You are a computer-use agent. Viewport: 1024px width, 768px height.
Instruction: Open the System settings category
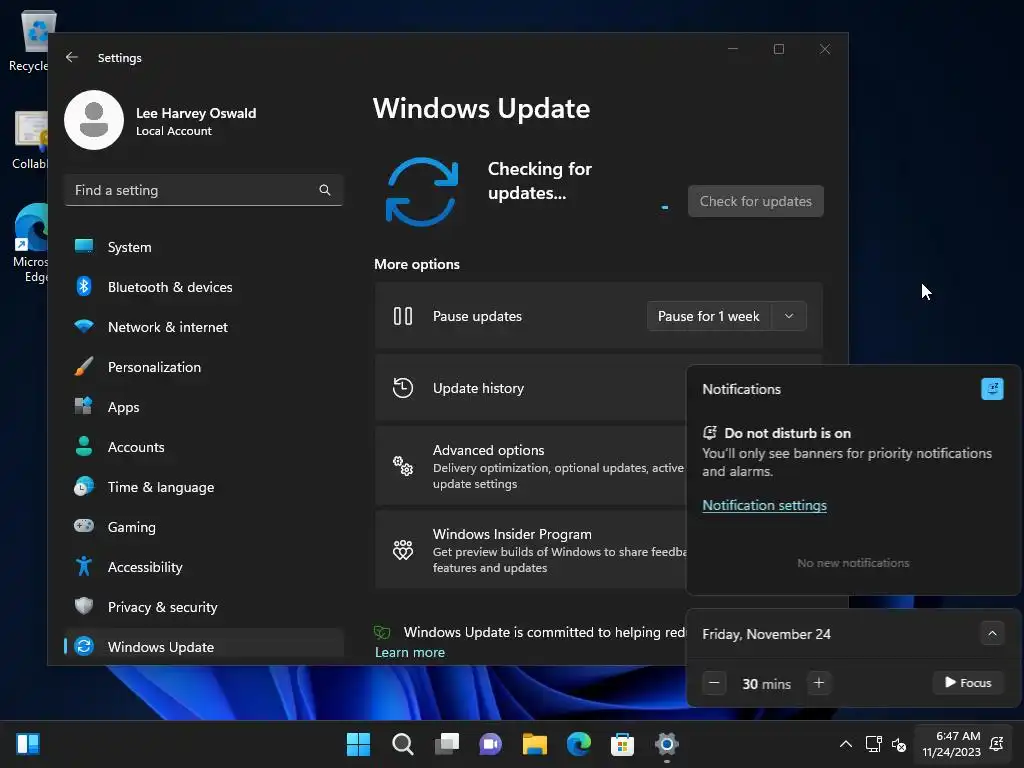coord(204,247)
